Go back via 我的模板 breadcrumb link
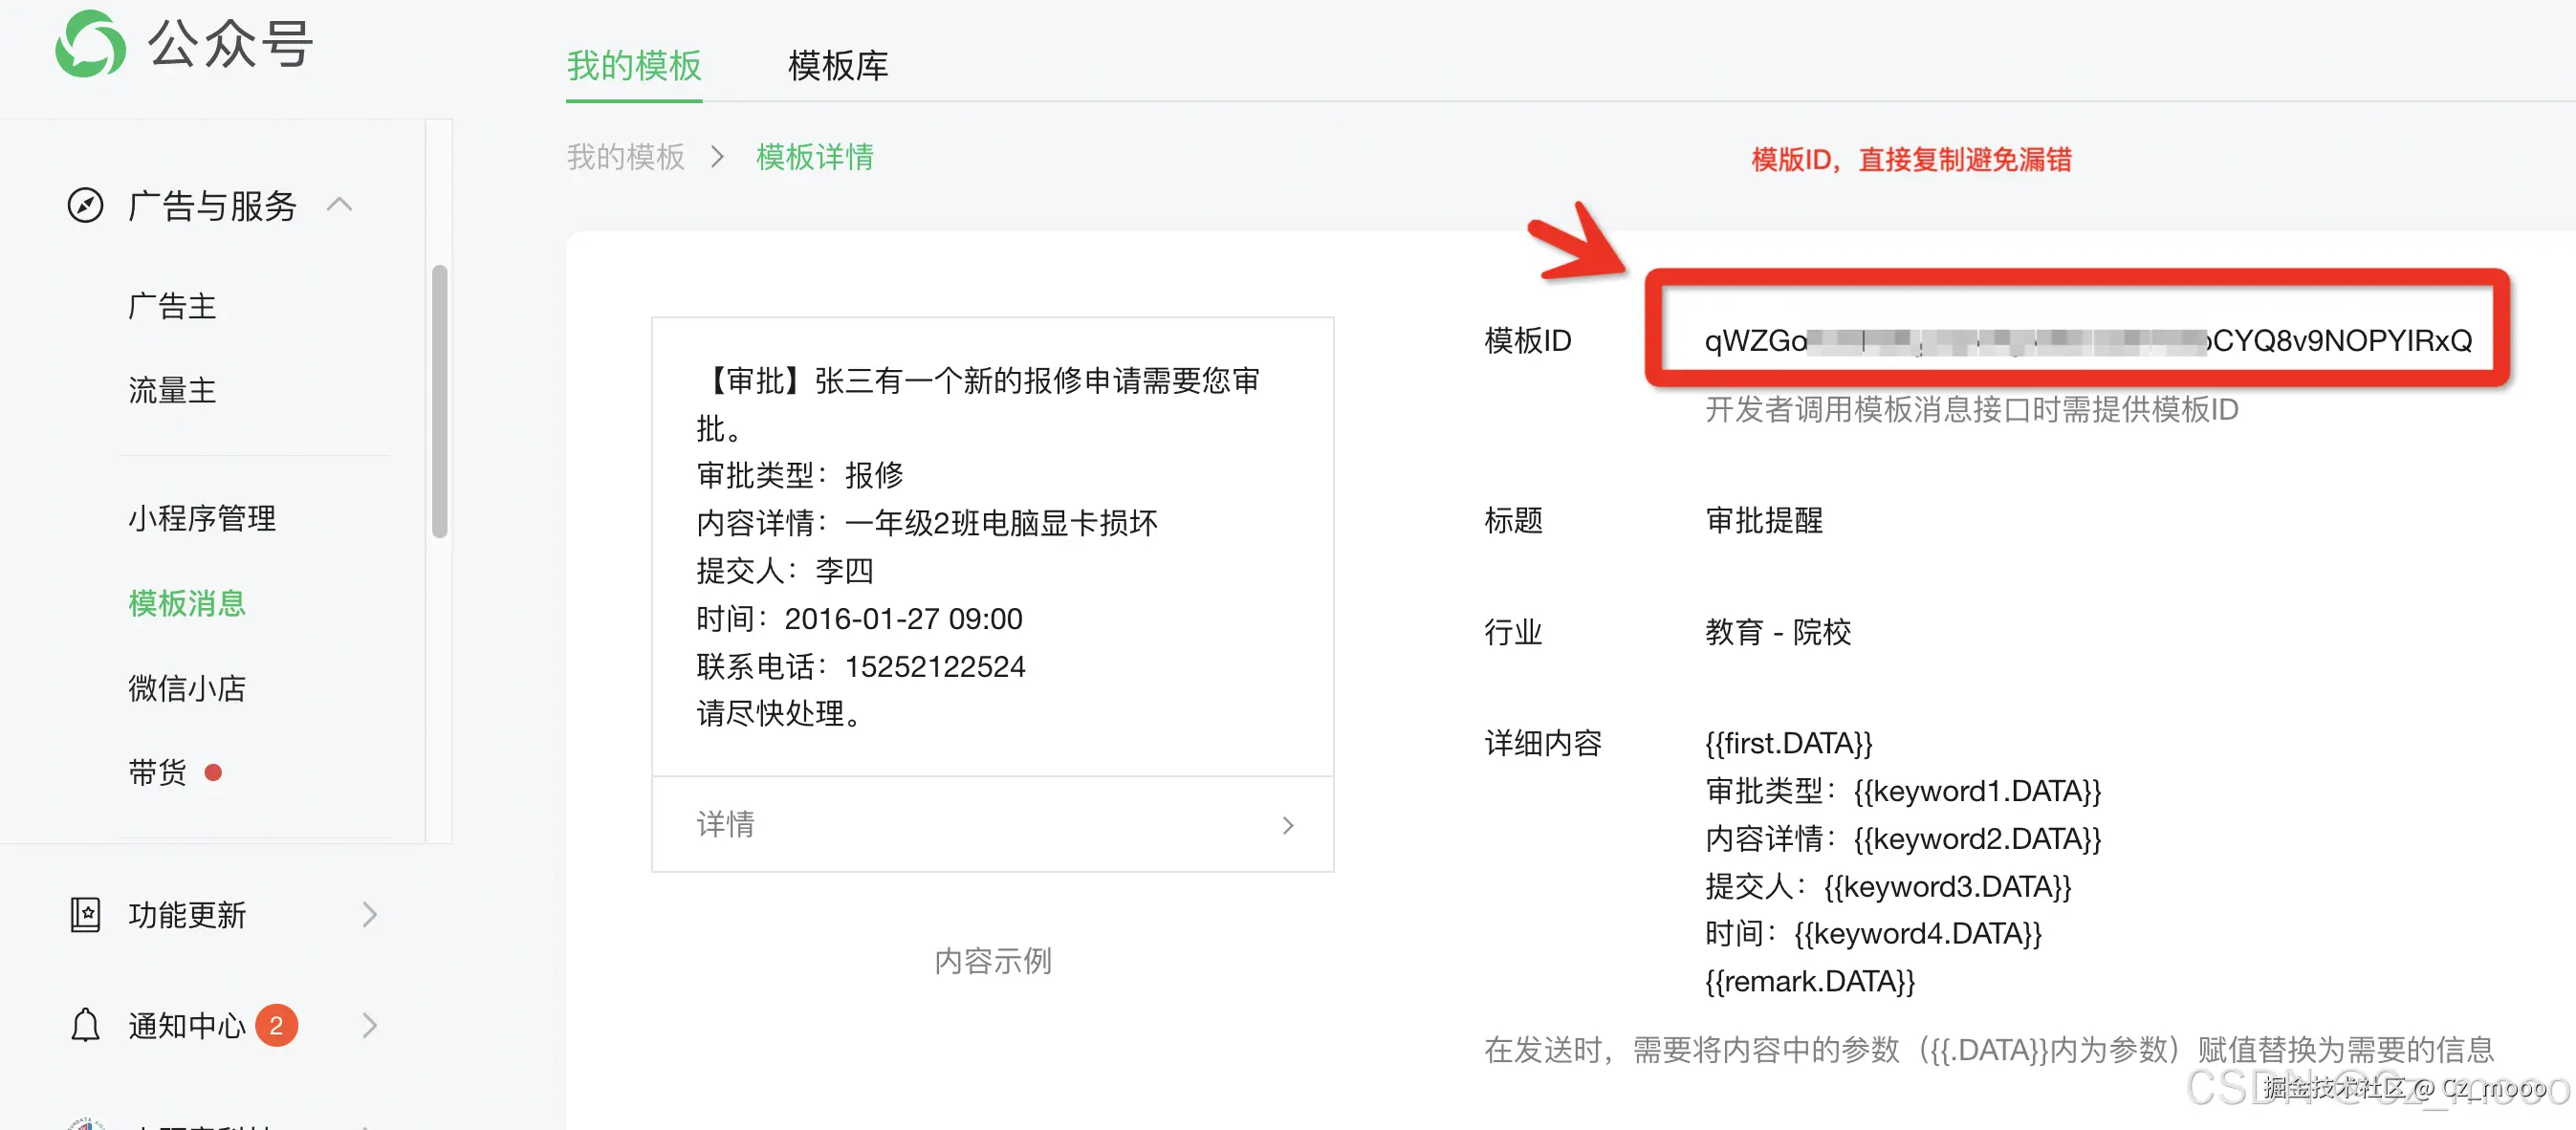 click(625, 157)
